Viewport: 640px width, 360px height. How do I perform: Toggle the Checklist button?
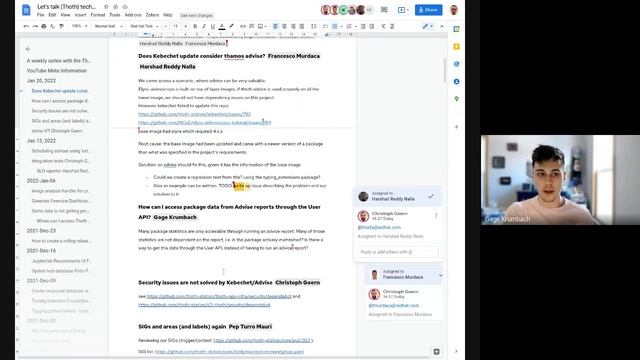pyautogui.click(x=325, y=26)
